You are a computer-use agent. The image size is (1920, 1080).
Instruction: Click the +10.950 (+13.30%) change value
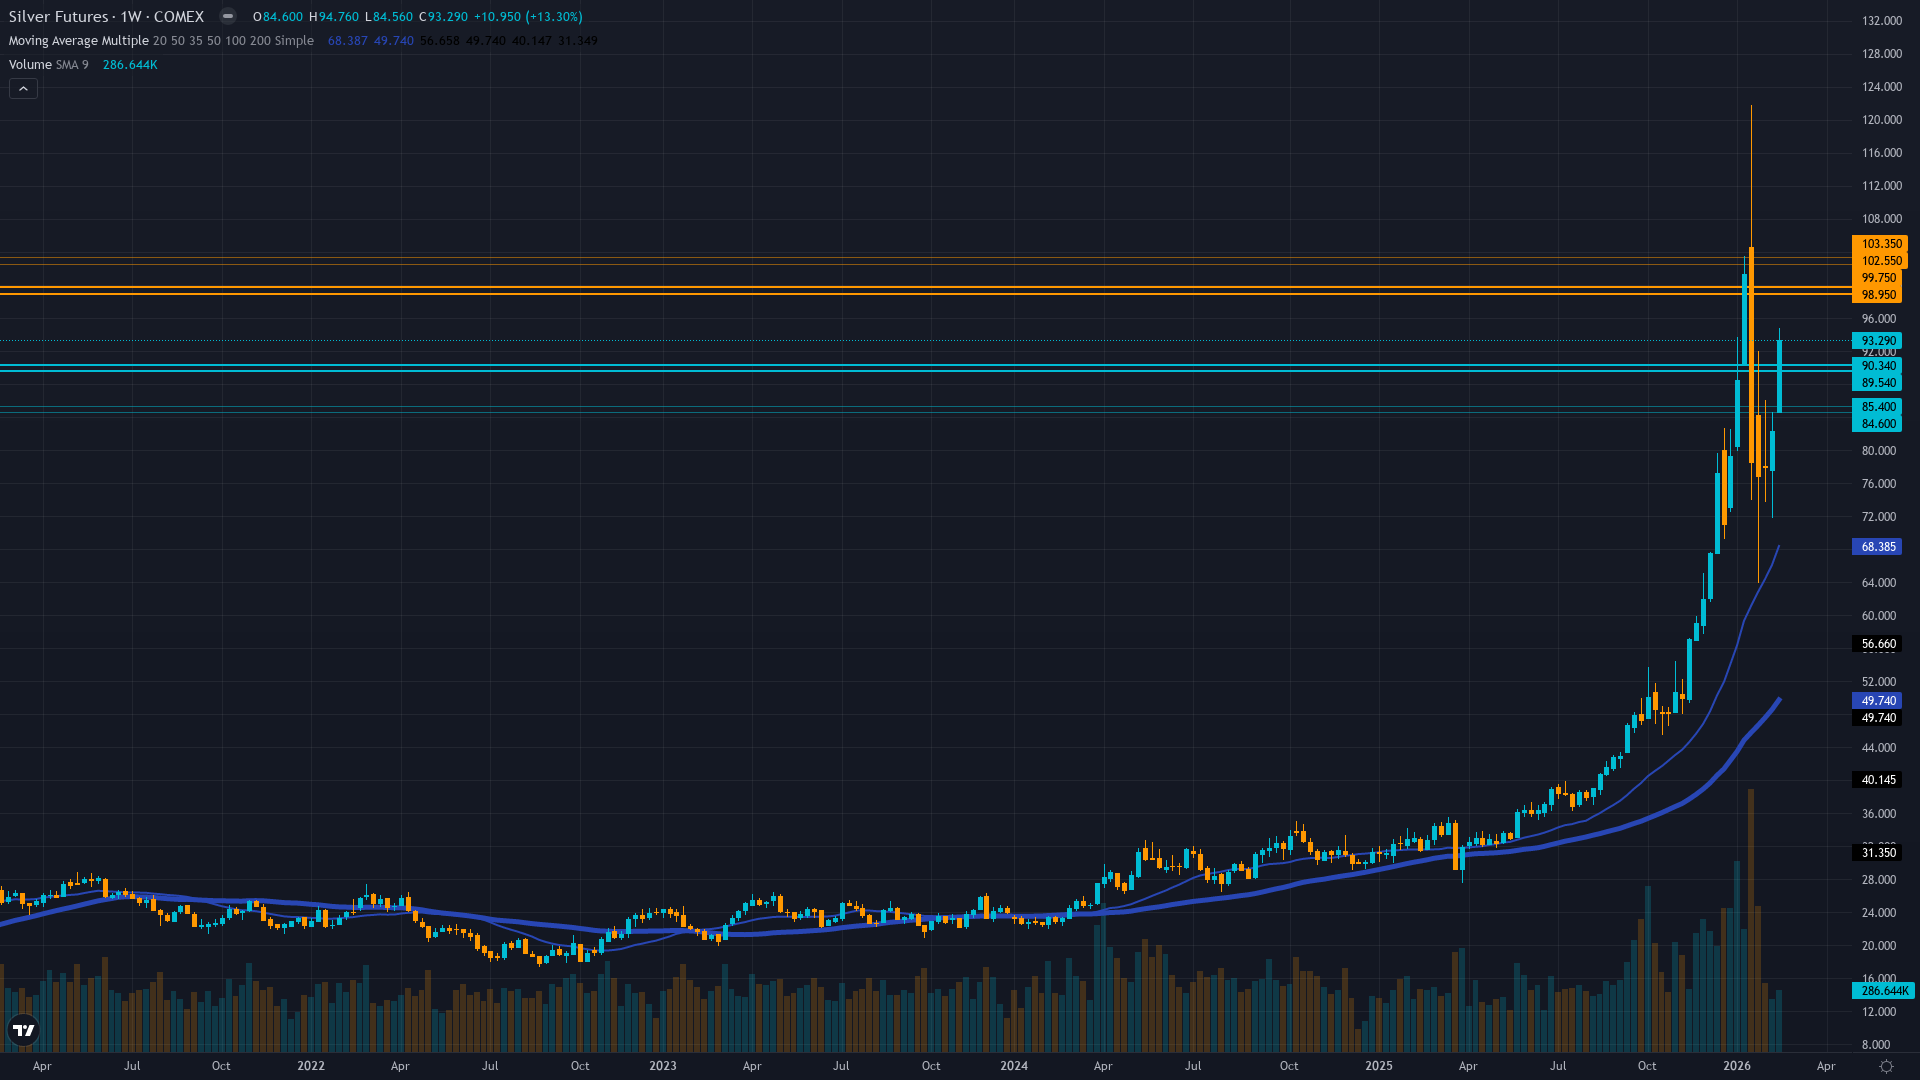tap(528, 17)
